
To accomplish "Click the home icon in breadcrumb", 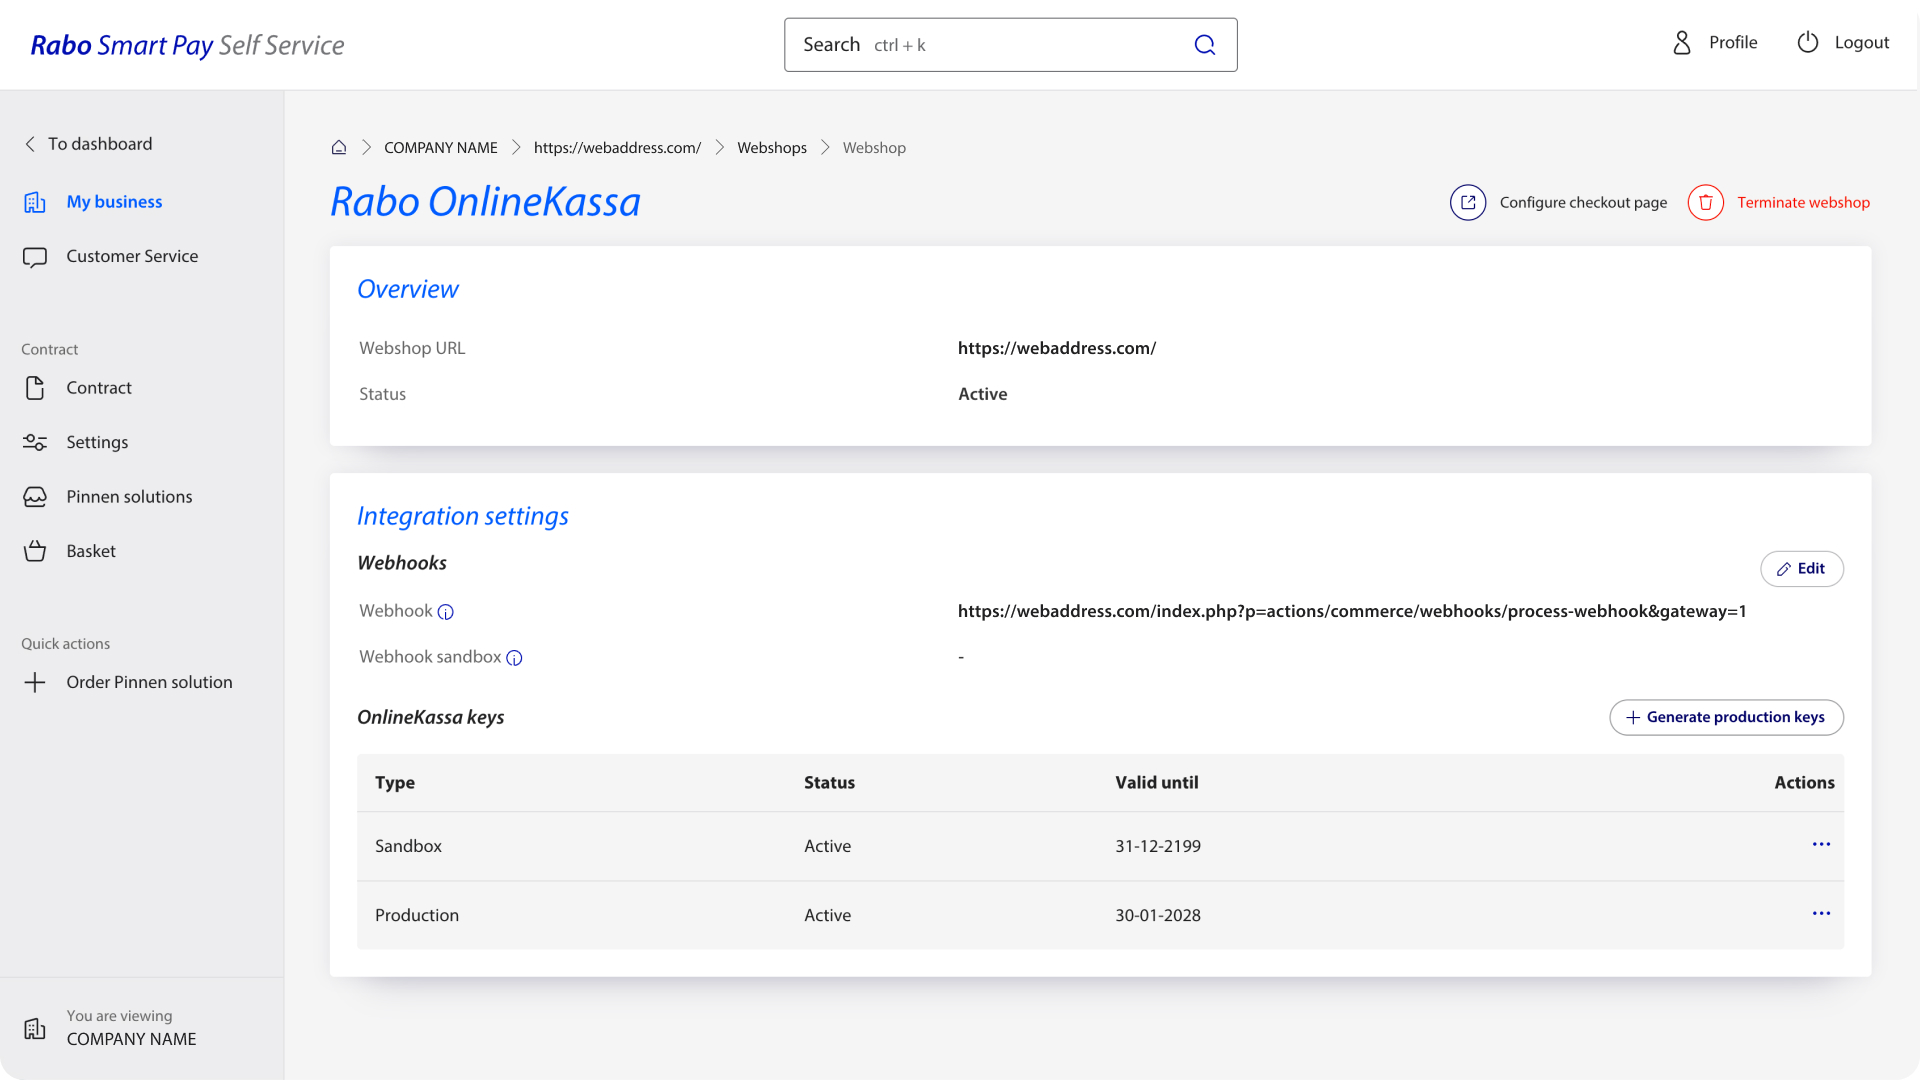I will tap(339, 147).
